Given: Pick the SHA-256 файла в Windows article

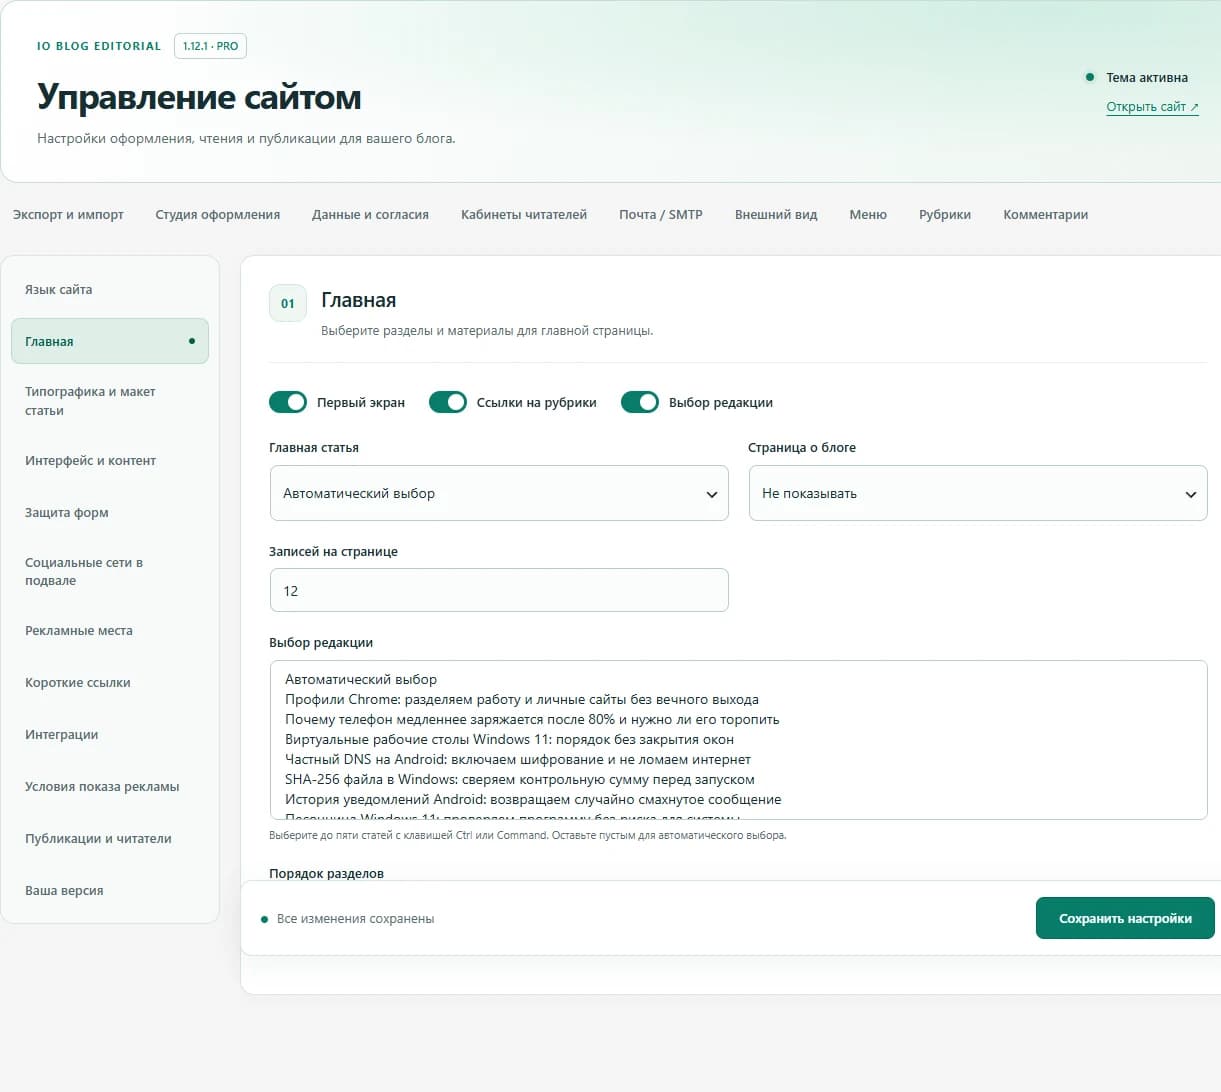Looking at the screenshot, I should tap(738, 779).
